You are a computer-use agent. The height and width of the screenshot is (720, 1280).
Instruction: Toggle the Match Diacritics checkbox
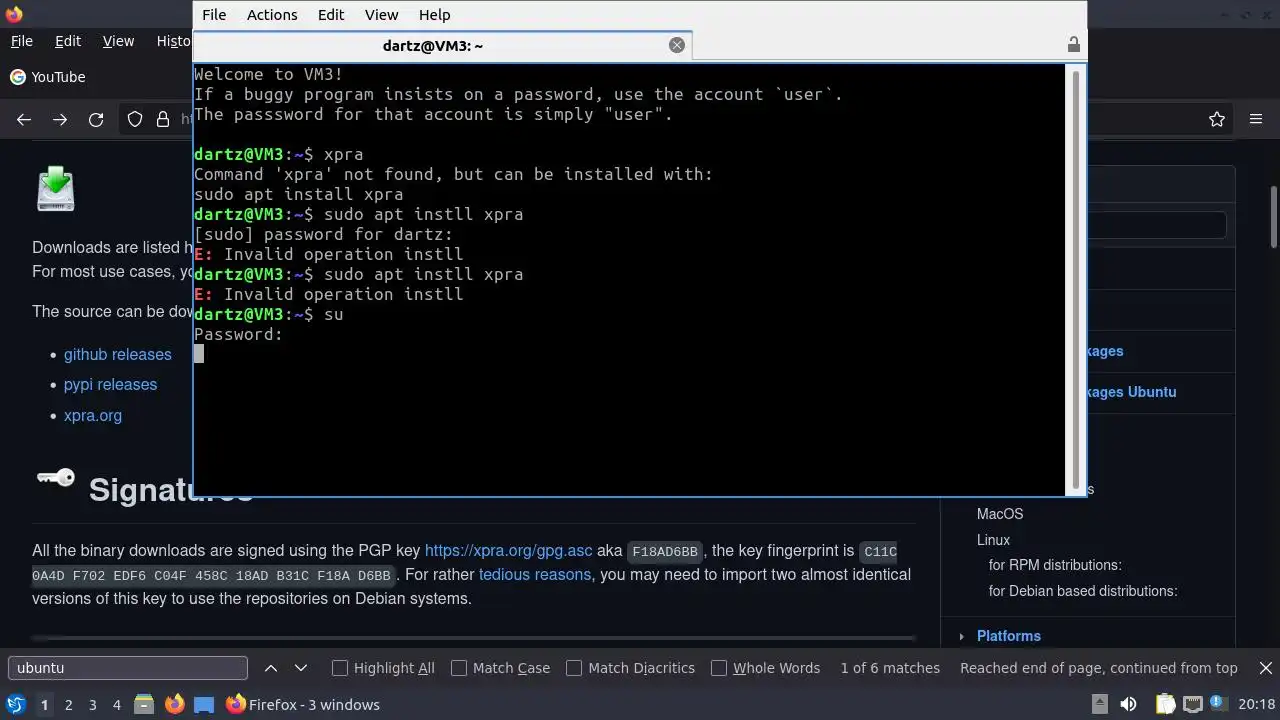574,668
